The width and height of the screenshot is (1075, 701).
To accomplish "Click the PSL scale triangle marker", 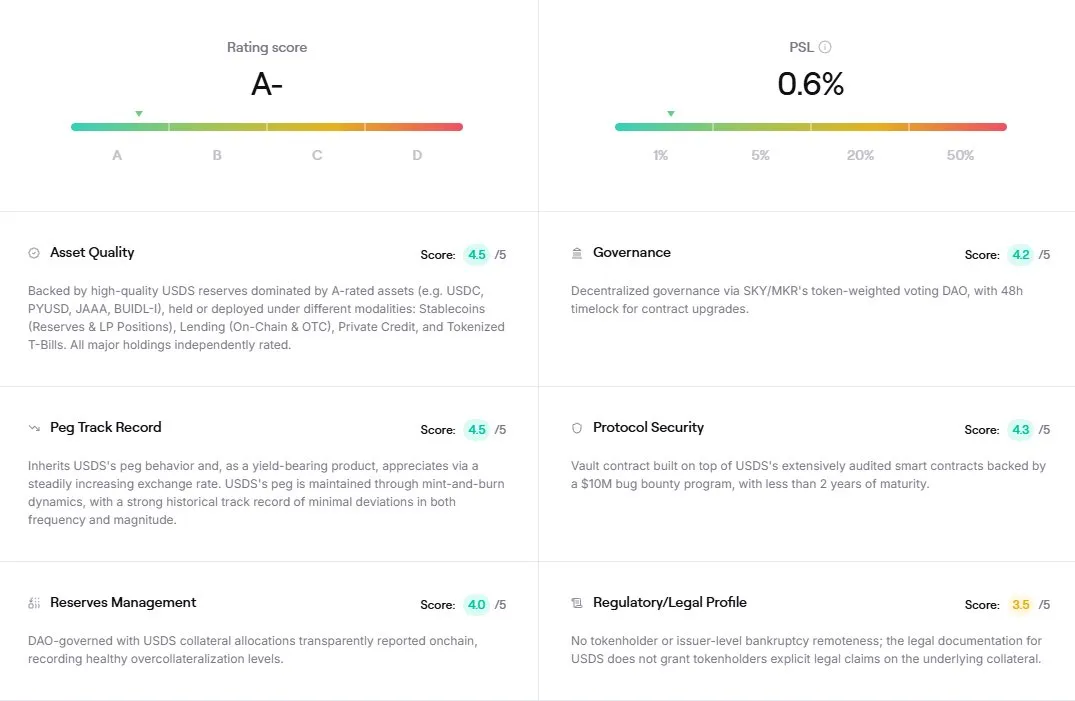I will coord(671,114).
